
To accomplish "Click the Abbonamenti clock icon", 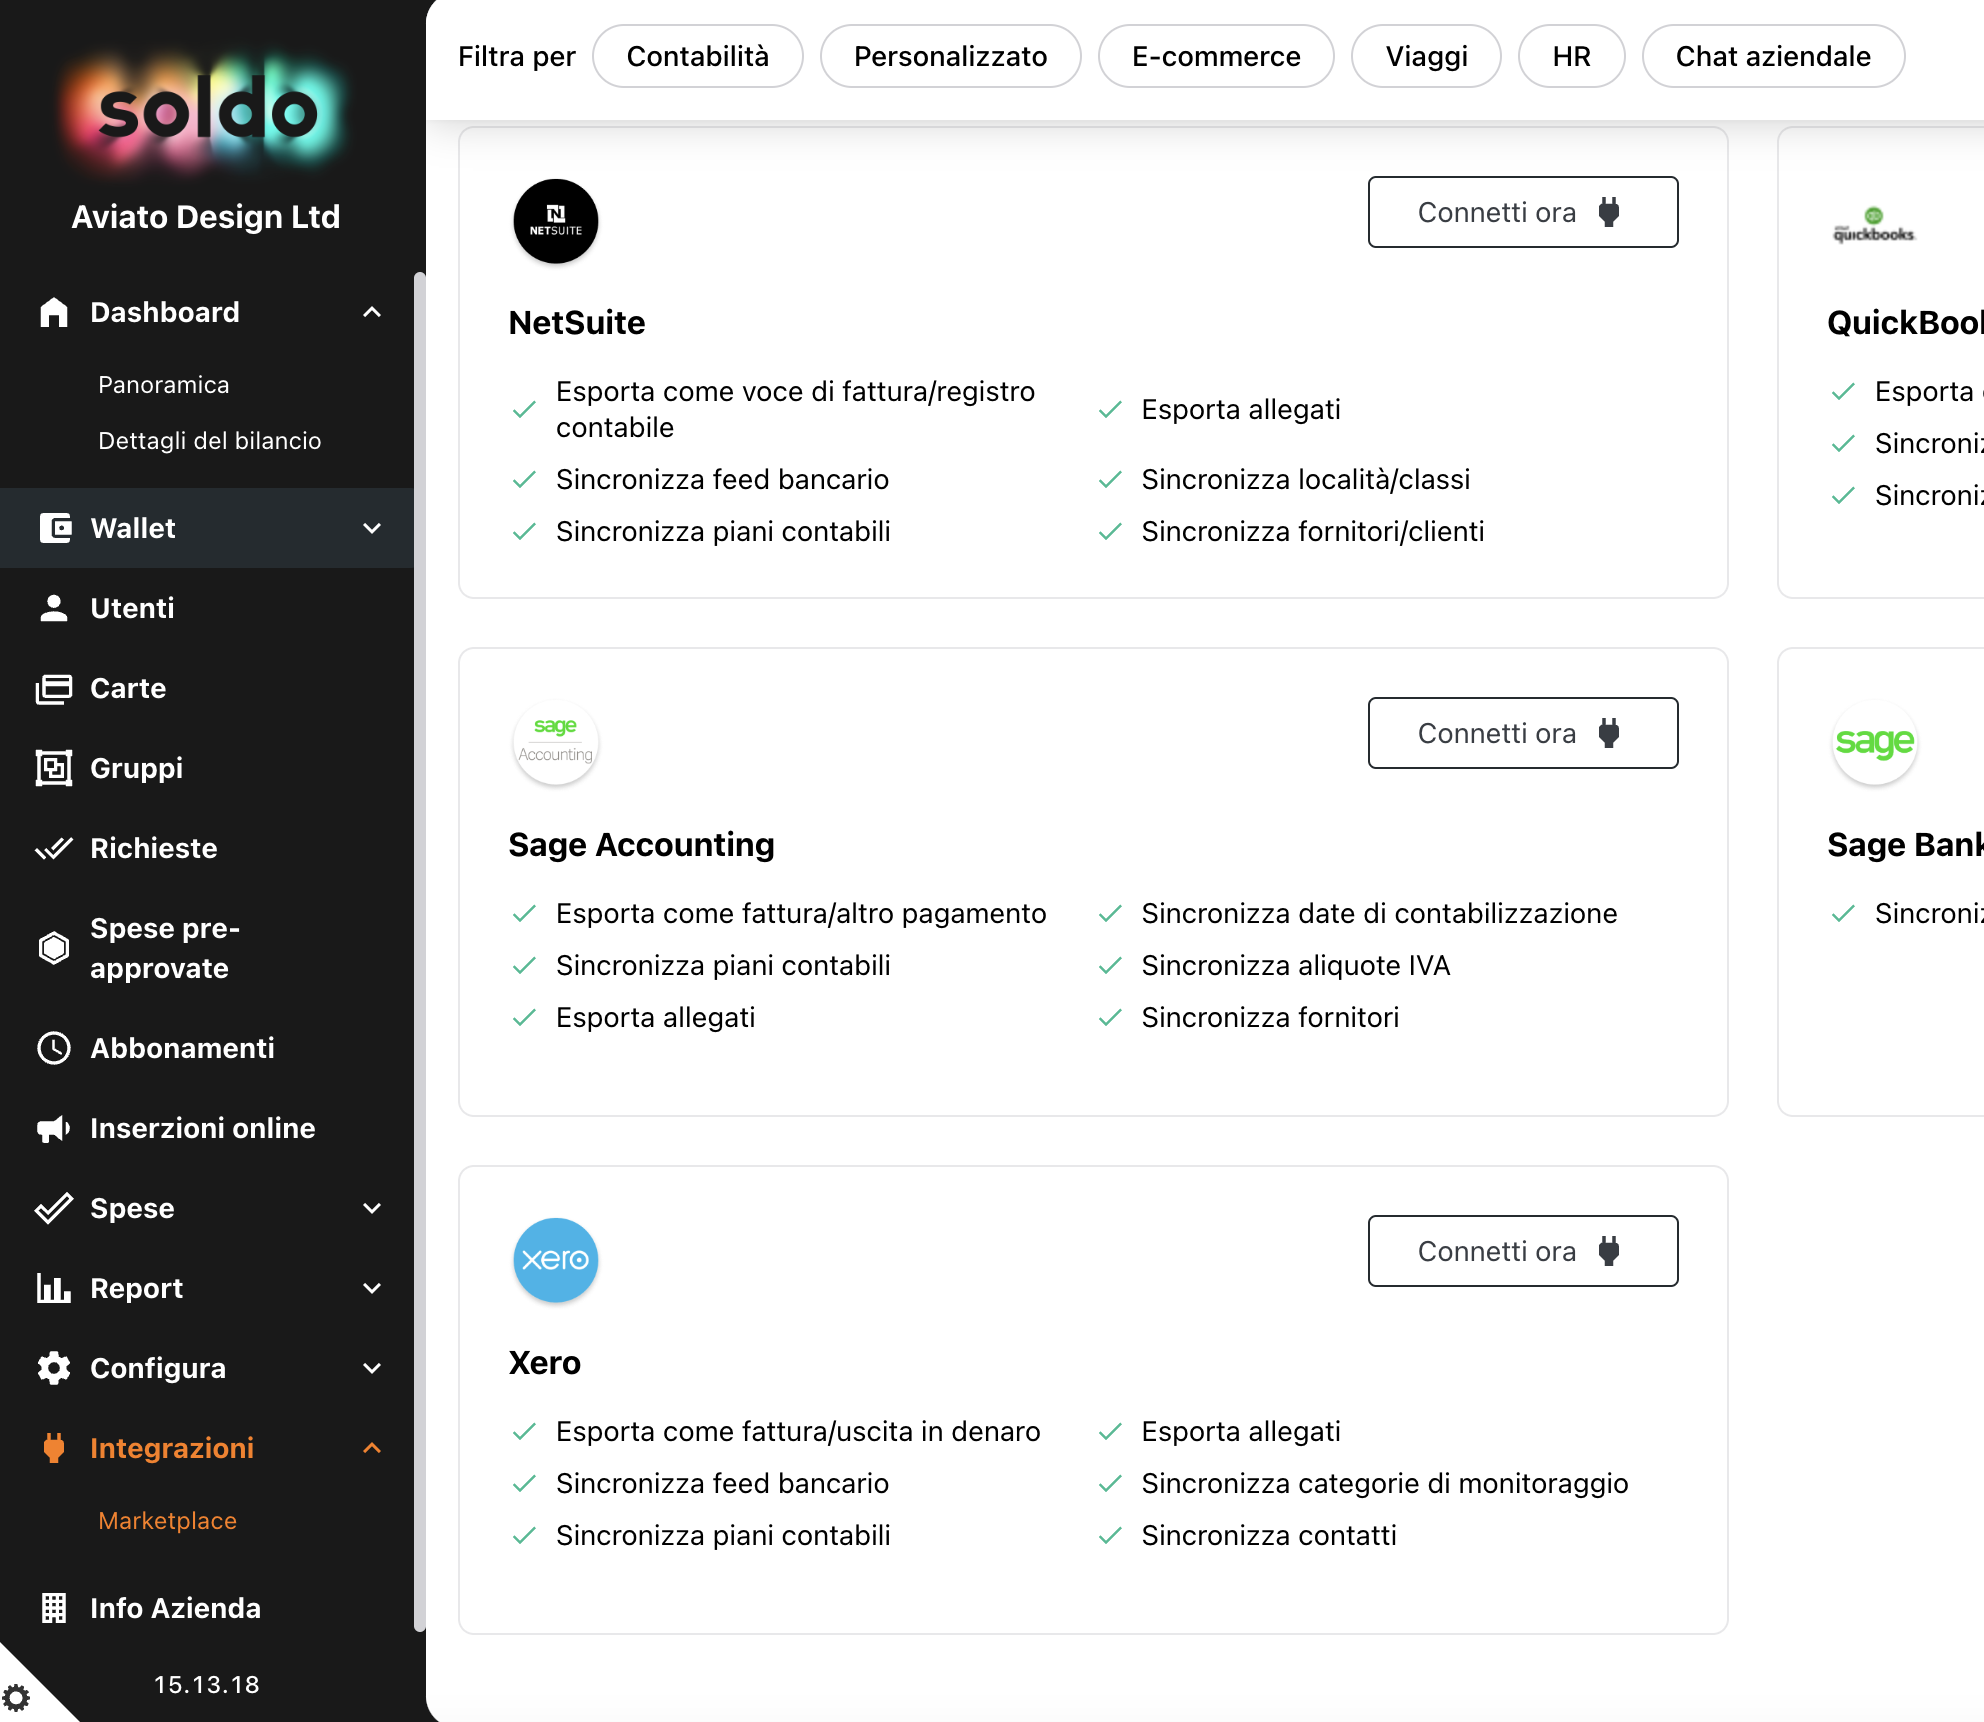I will click(54, 1048).
